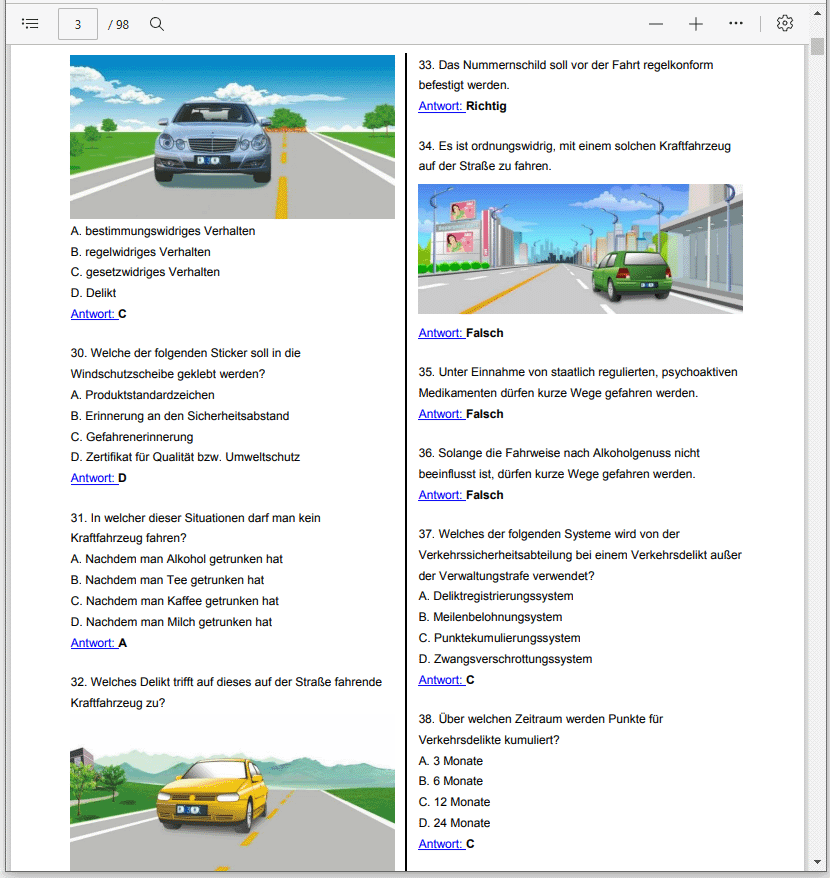Zoom out with the minus icon
This screenshot has height=878, width=830.
tap(656, 23)
